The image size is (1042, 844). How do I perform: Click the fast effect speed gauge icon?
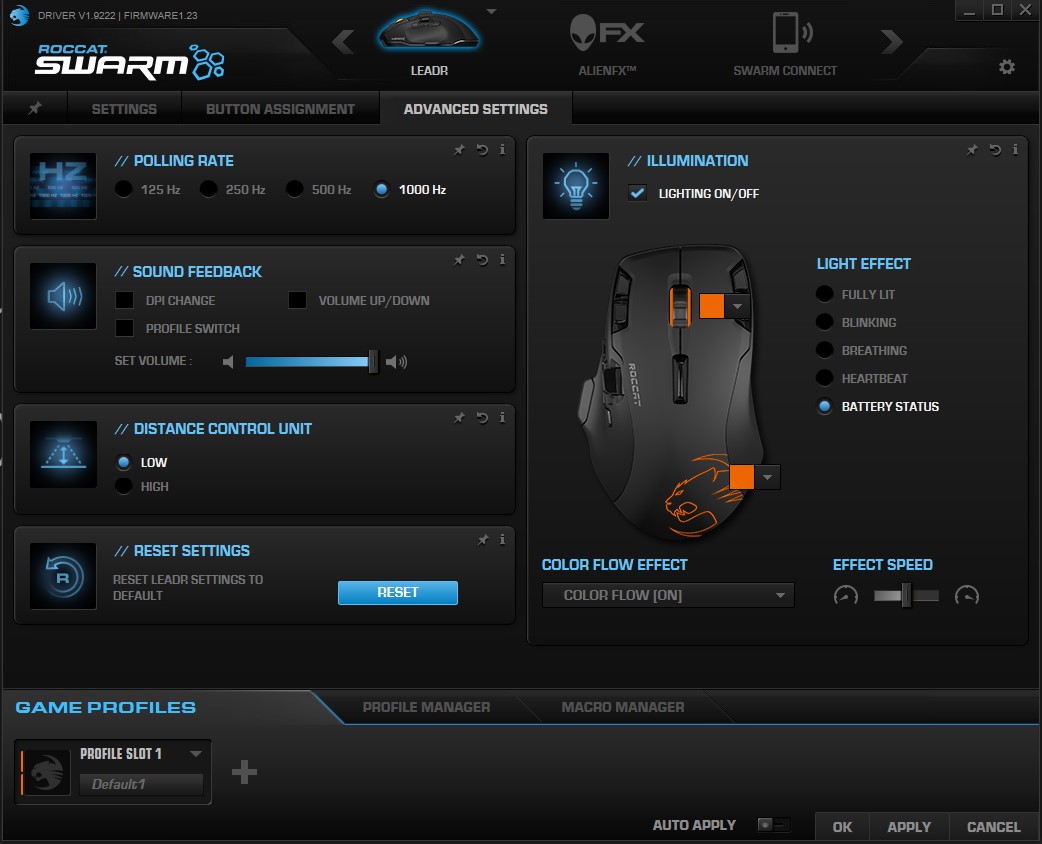(x=967, y=595)
